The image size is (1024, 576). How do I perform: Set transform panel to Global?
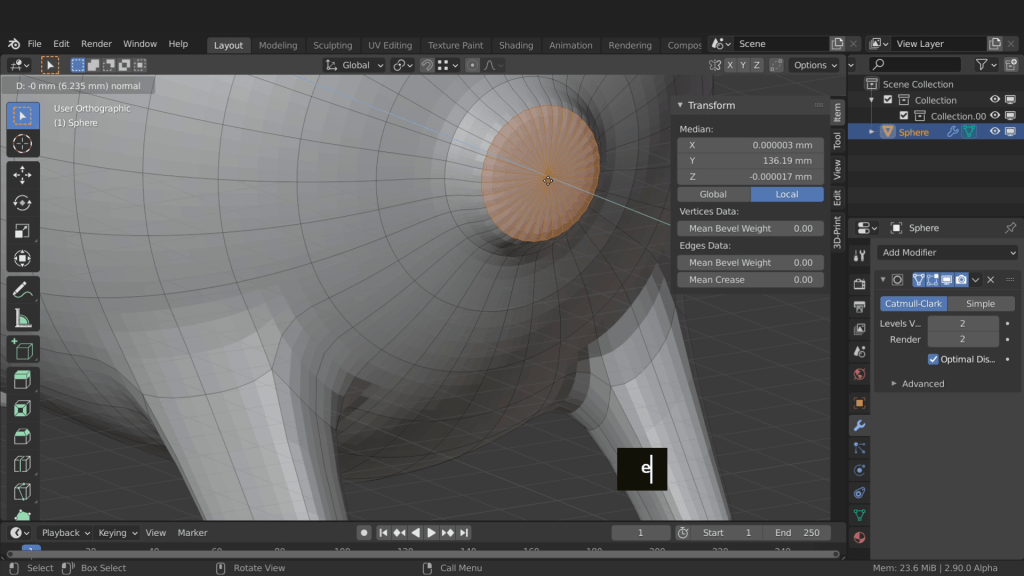click(x=713, y=194)
